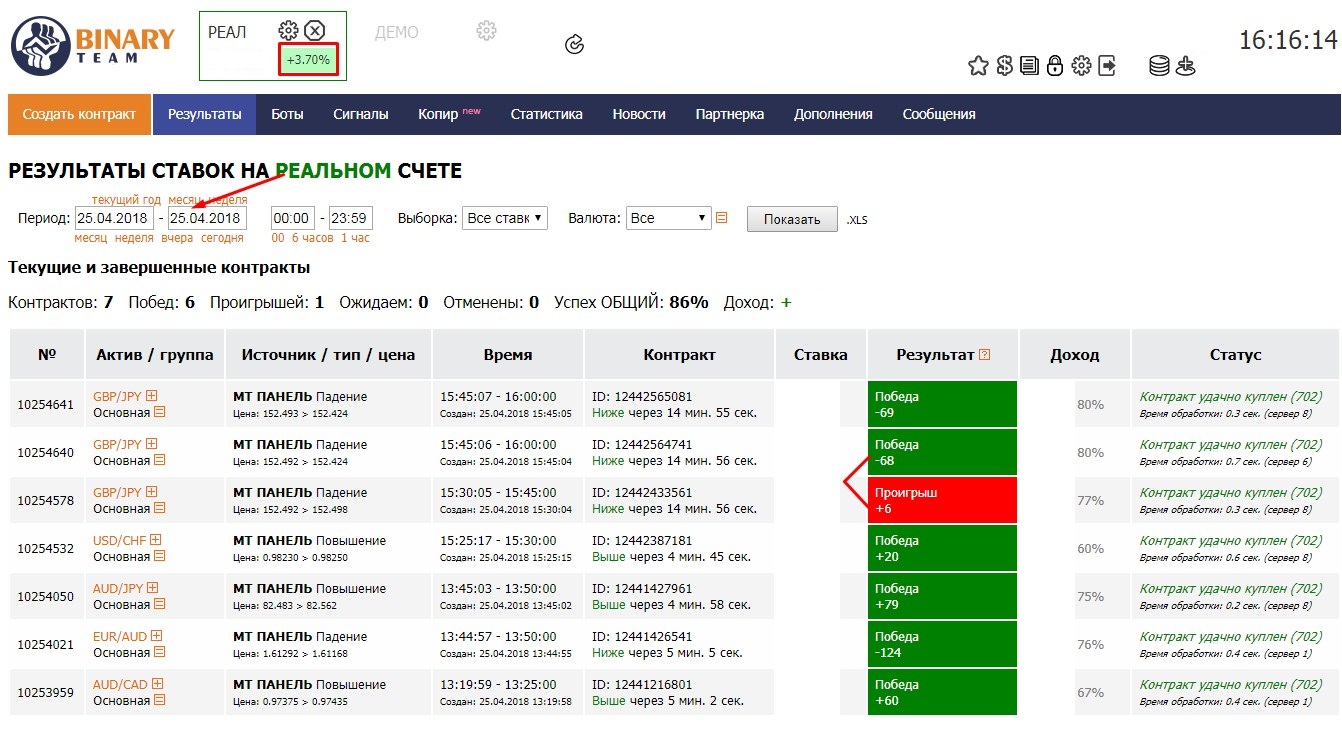Expand plus icon for GBP/JPY row 10254641
Image resolution: width=1342 pixels, height=733 pixels.
[x=152, y=396]
